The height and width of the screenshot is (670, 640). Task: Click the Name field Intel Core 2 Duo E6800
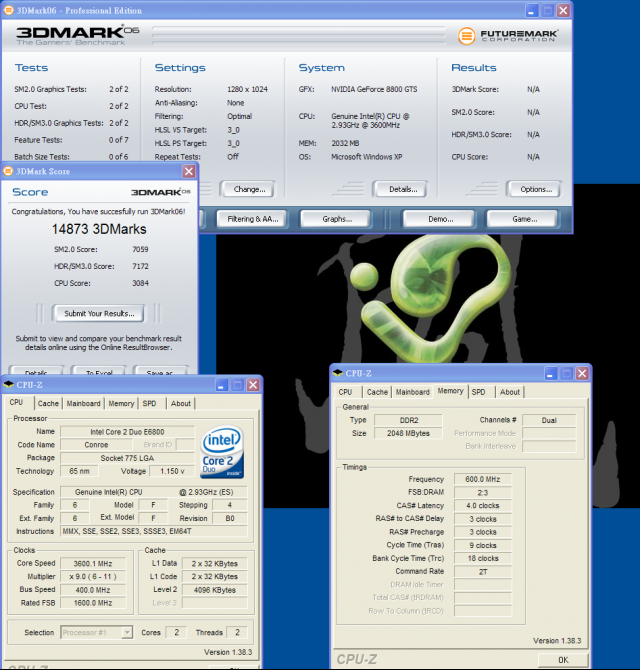click(x=127, y=432)
